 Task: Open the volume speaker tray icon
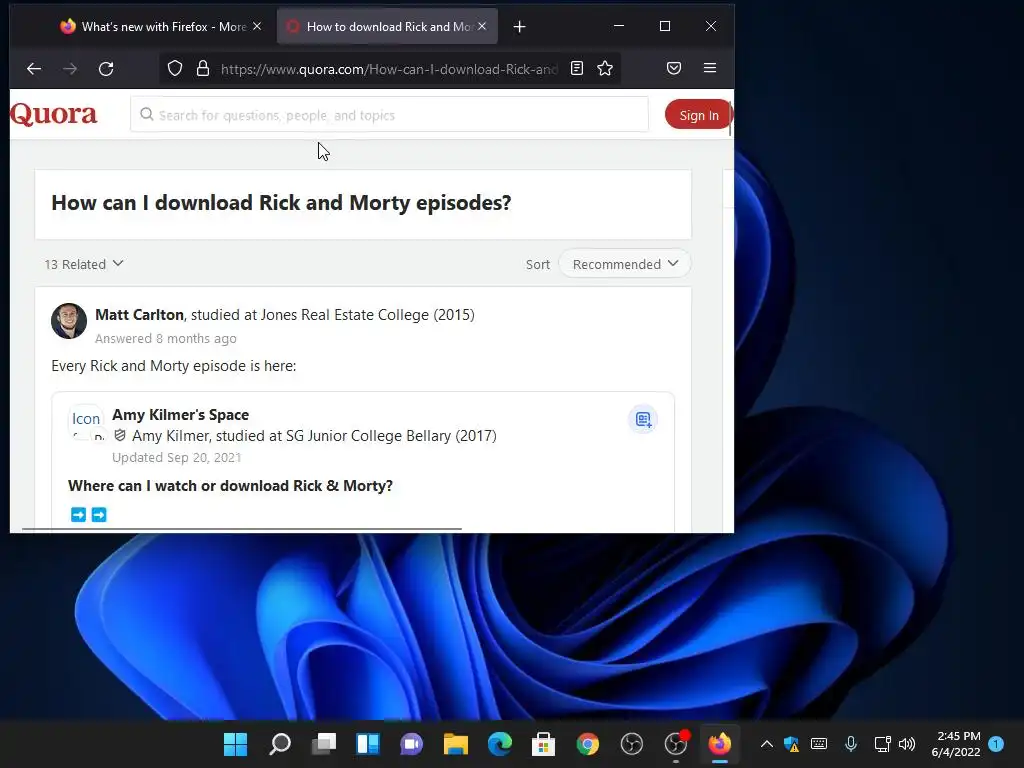[x=907, y=744]
